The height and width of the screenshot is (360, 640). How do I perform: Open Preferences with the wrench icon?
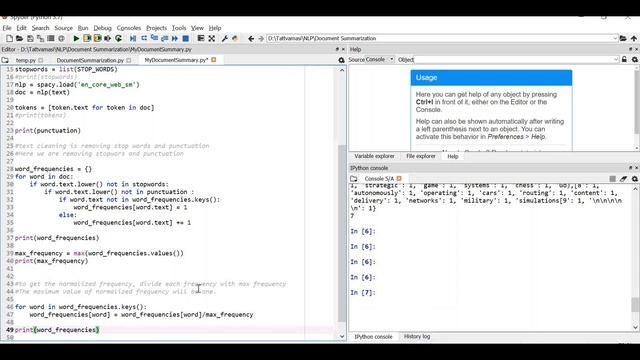click(224, 38)
